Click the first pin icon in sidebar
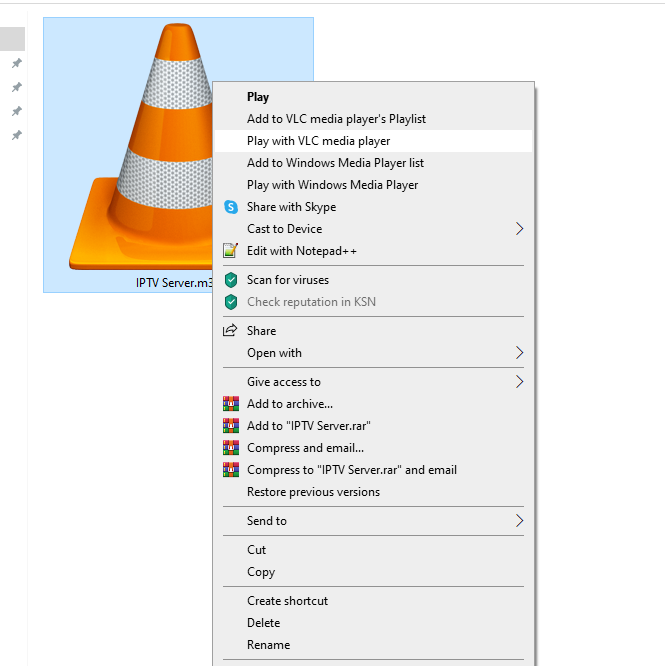Screen dimensions: 665x666 tap(17, 63)
